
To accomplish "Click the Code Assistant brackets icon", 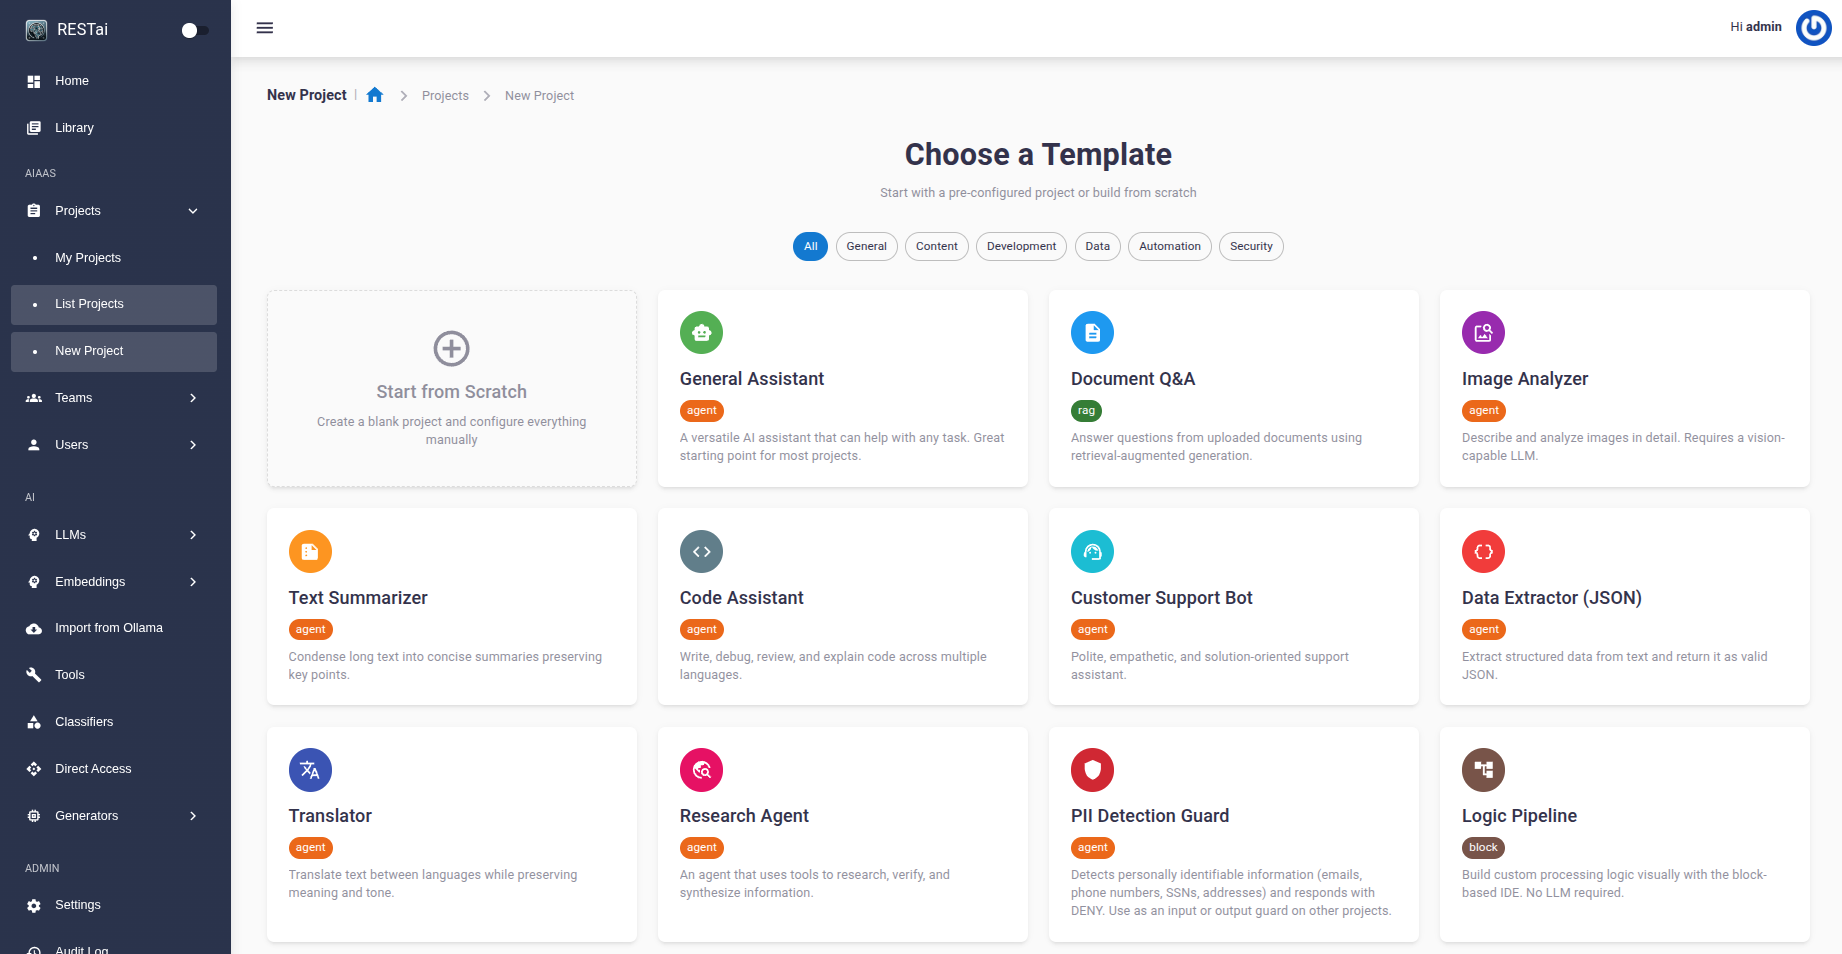I will point(701,551).
